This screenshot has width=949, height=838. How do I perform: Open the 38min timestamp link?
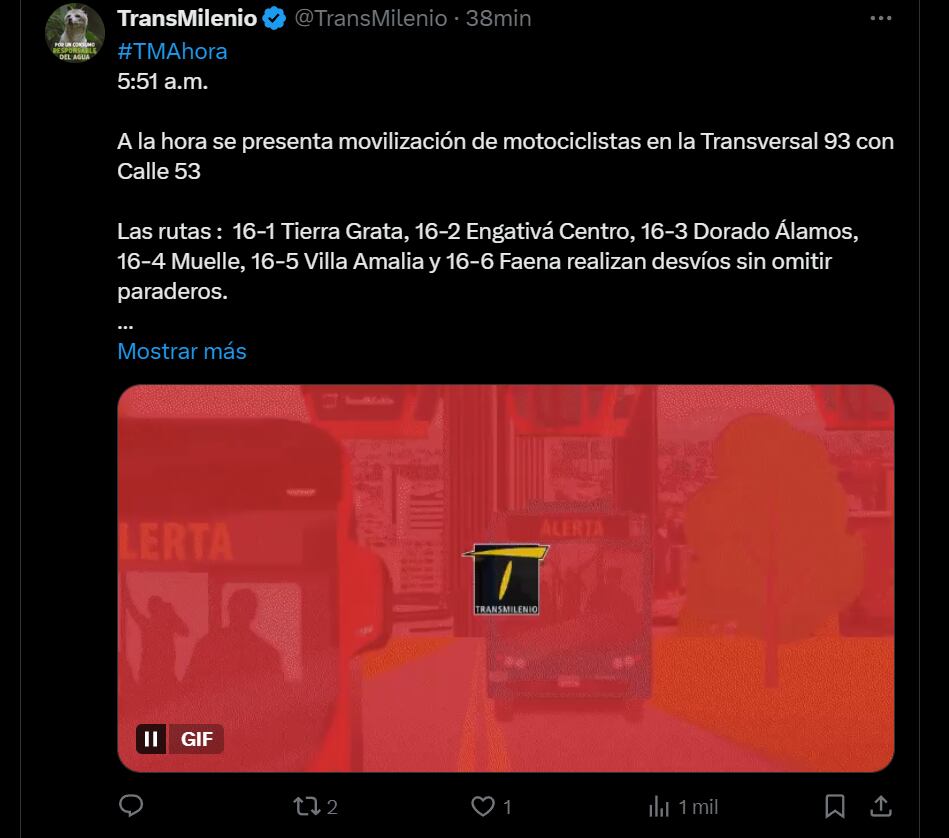[x=498, y=18]
